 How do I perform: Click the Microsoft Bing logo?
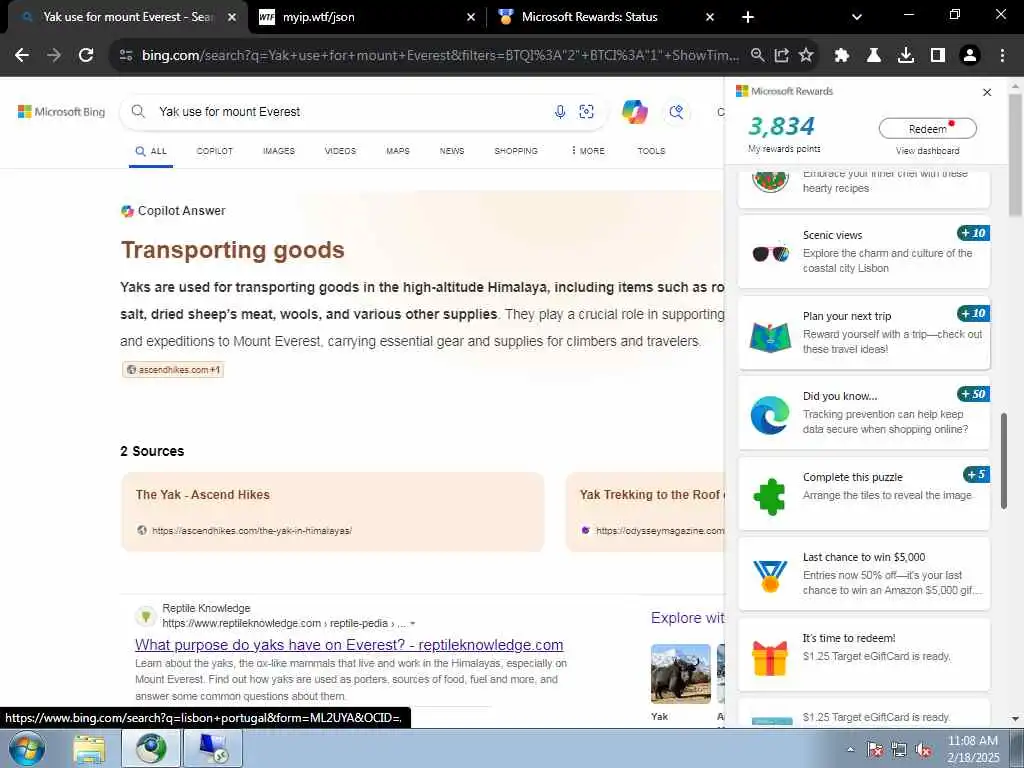click(x=61, y=112)
